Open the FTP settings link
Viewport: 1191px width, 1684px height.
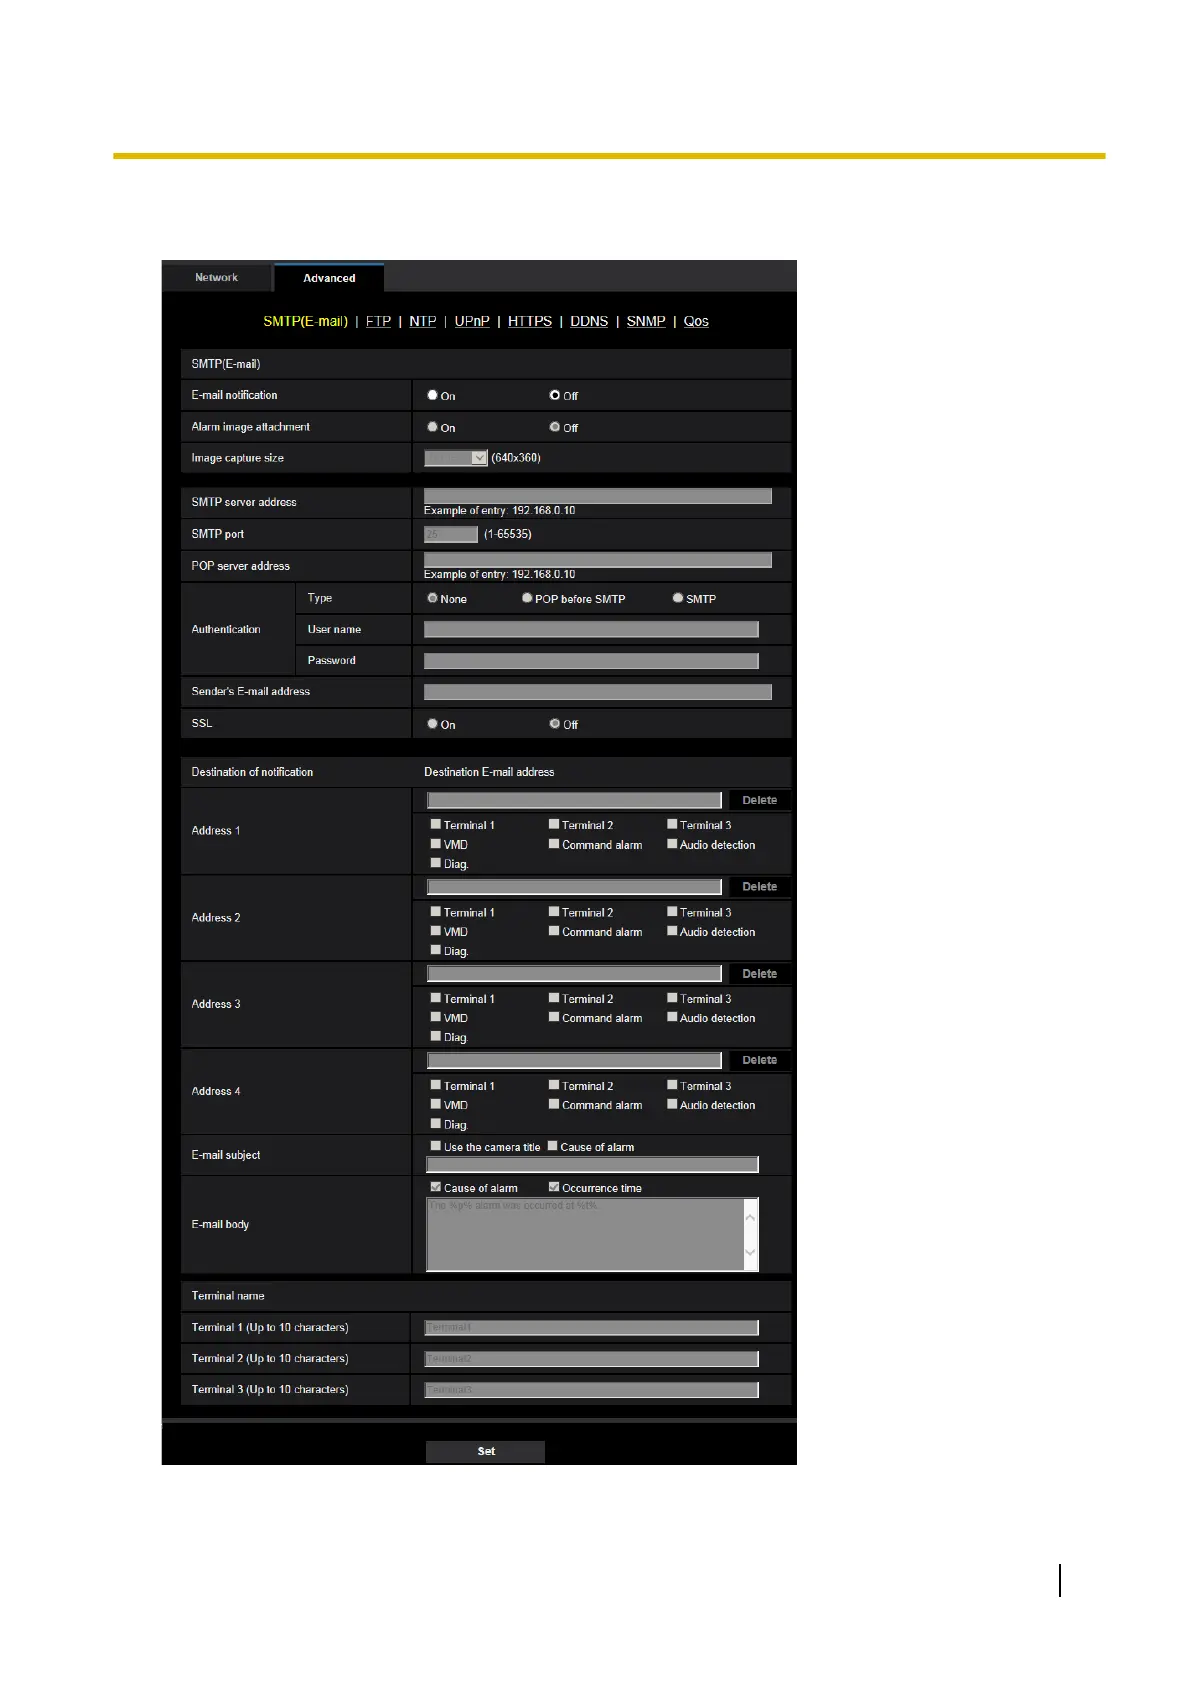[x=378, y=321]
